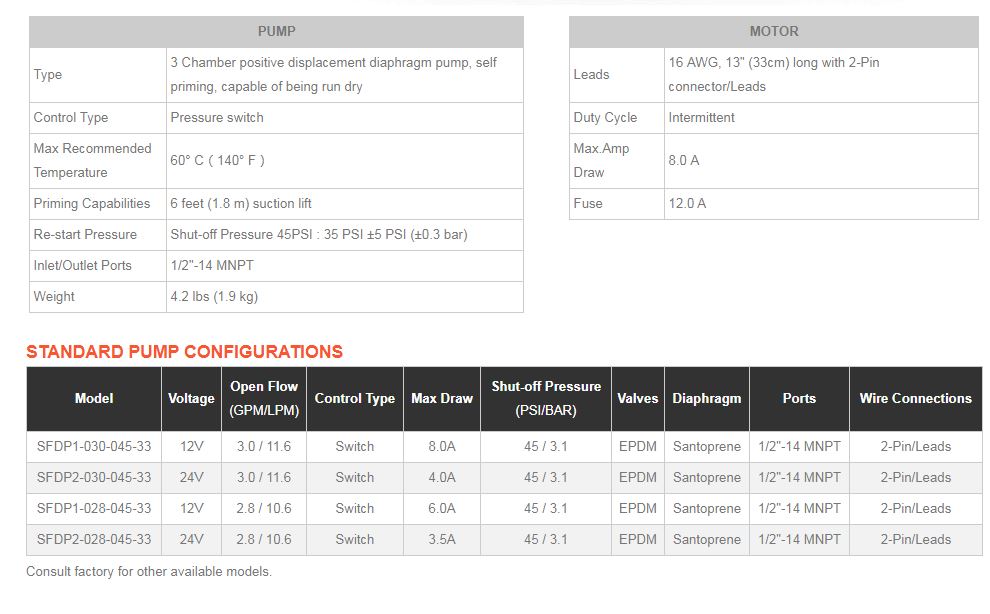Click the Shut-off Pressure column header
This screenshot has width=990, height=614.
pos(546,399)
